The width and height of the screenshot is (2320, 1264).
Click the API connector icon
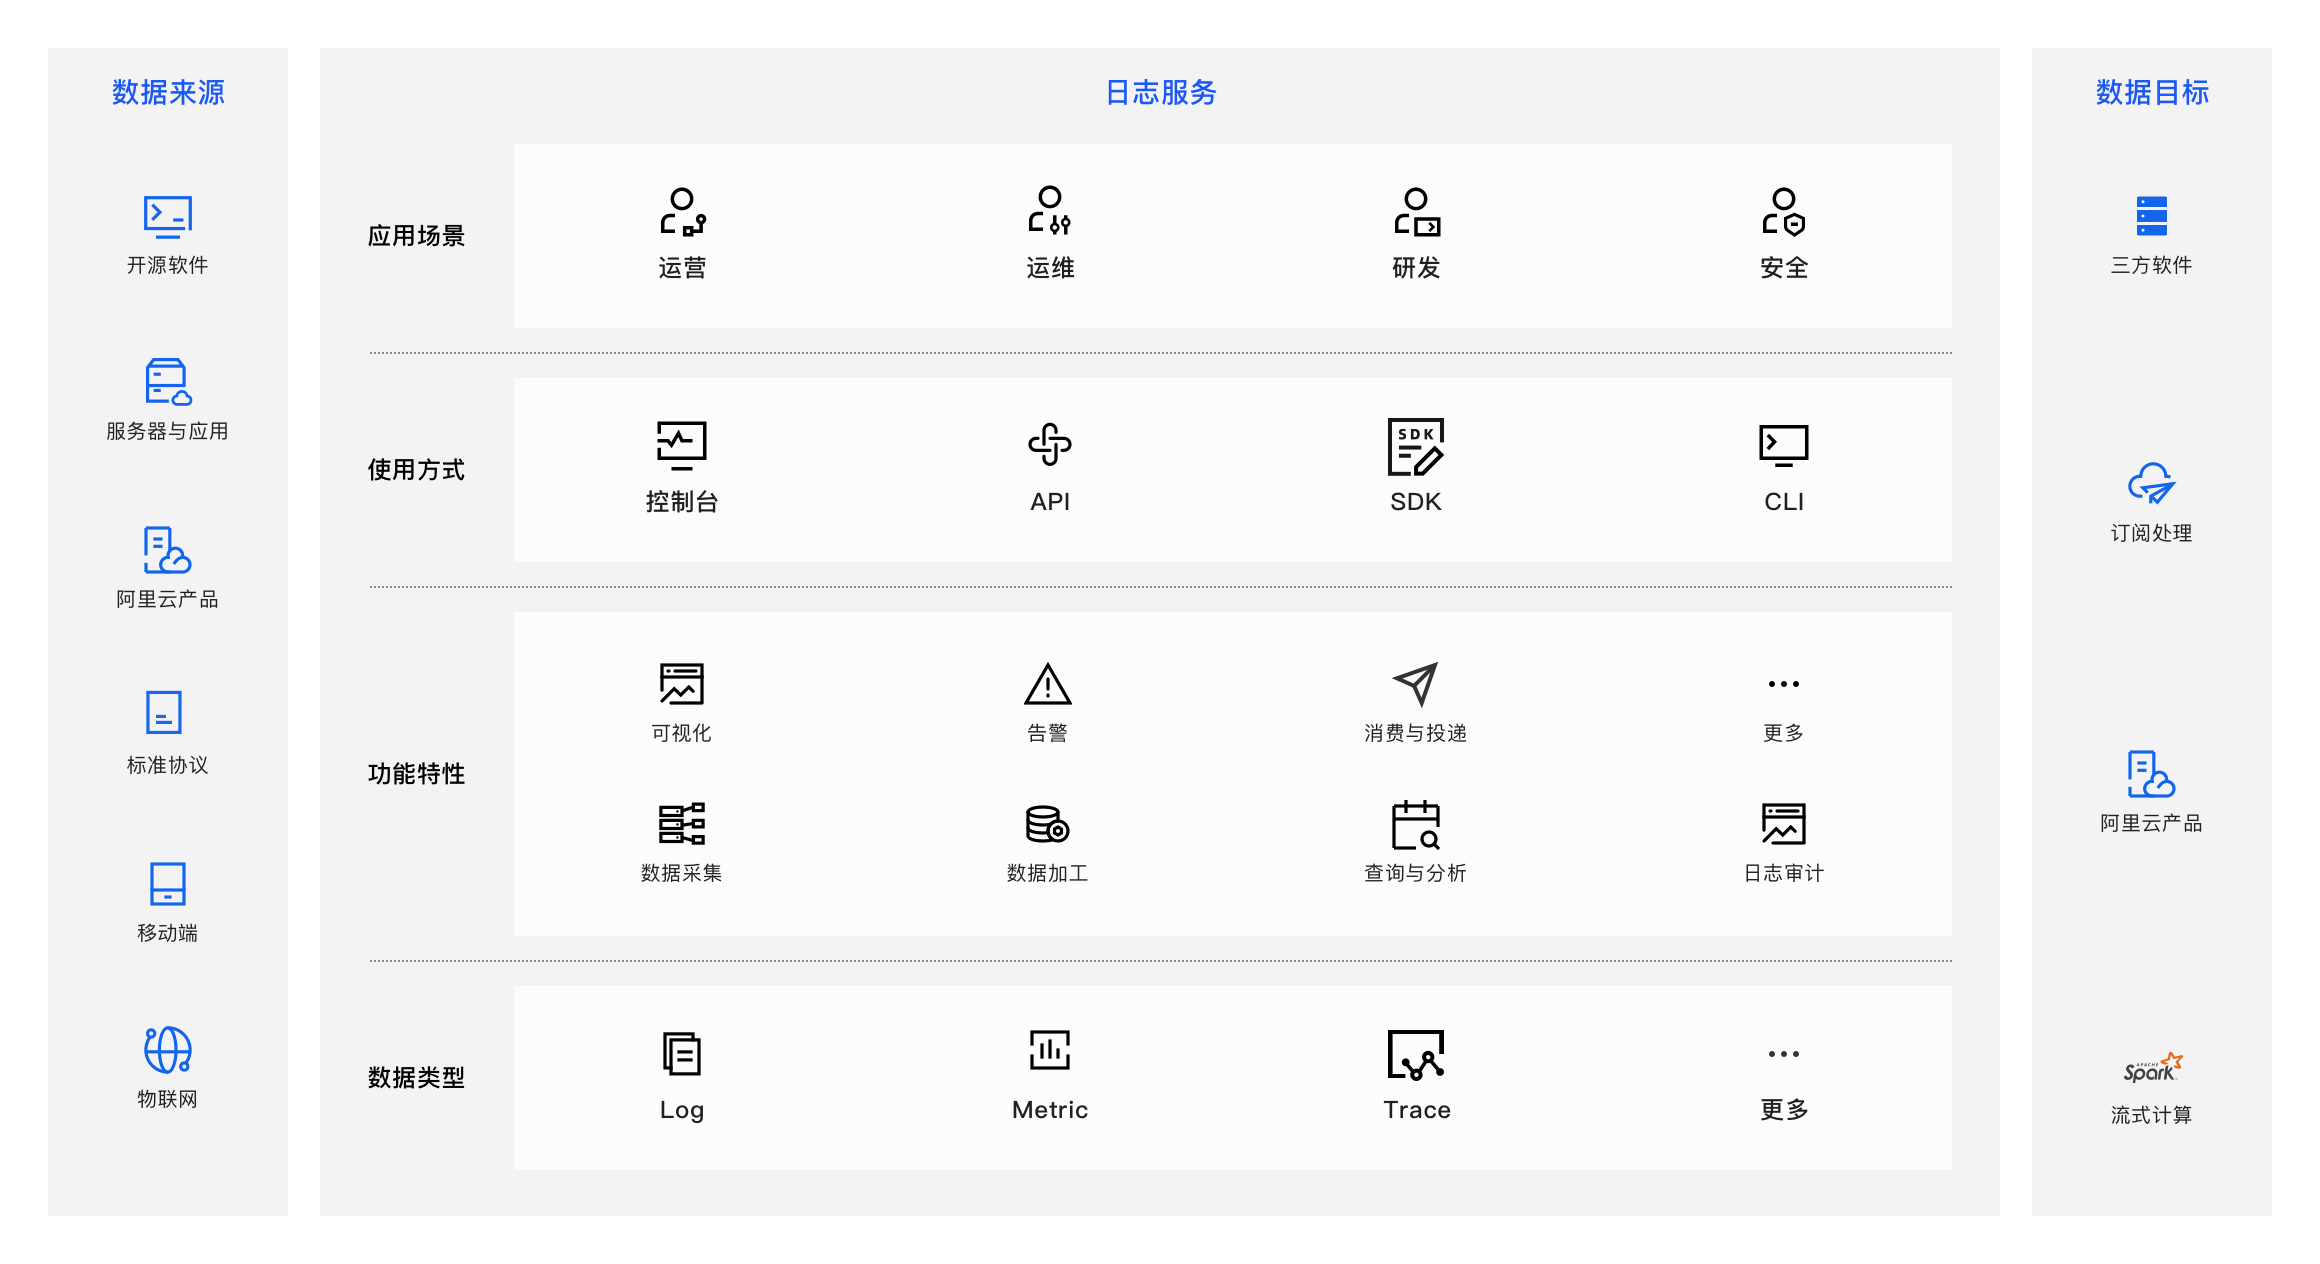tap(1049, 445)
